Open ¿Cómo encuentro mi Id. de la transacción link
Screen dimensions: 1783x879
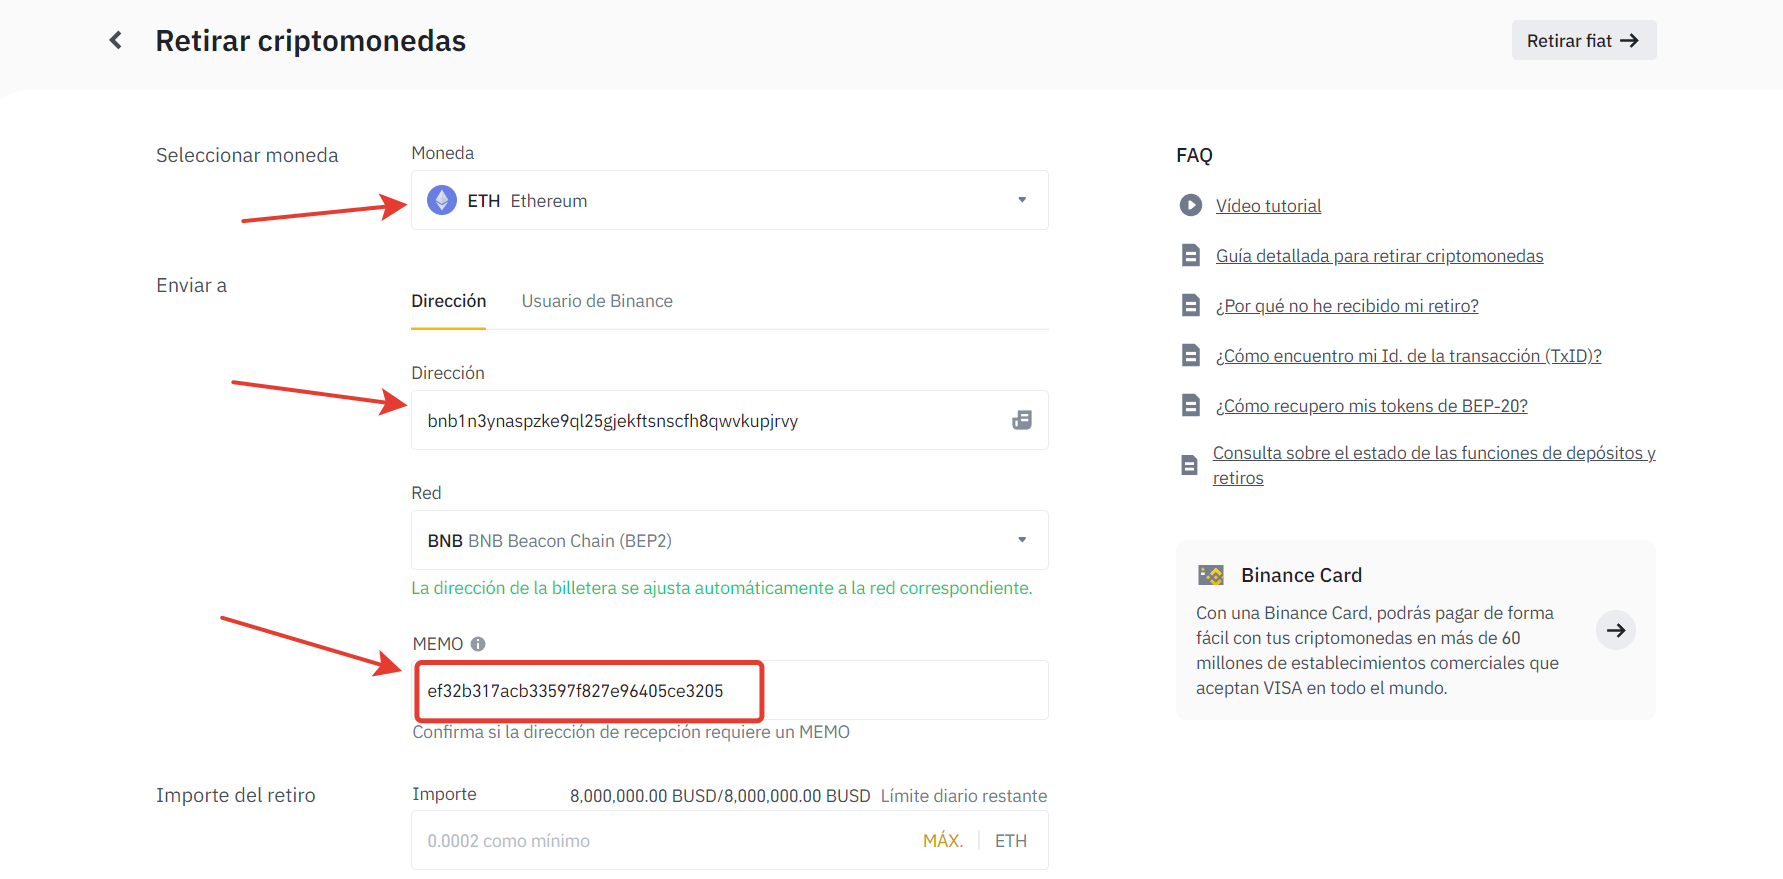[x=1408, y=356]
